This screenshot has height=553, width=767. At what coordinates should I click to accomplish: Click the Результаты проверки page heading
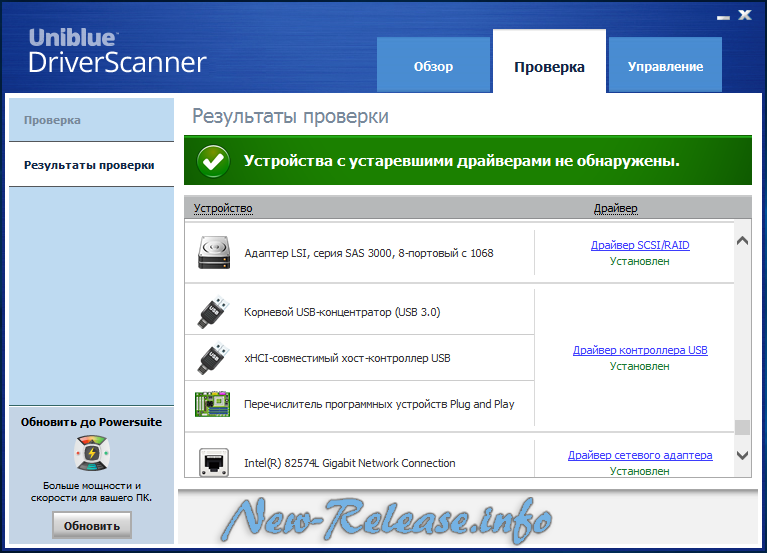[x=290, y=116]
